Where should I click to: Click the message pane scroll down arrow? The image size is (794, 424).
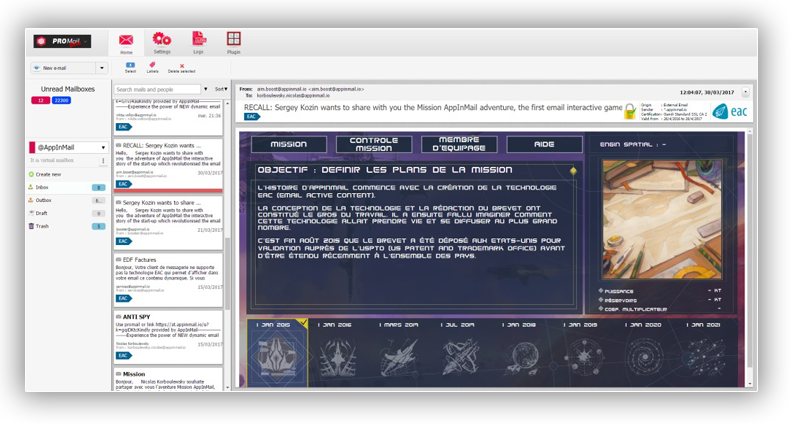750,384
